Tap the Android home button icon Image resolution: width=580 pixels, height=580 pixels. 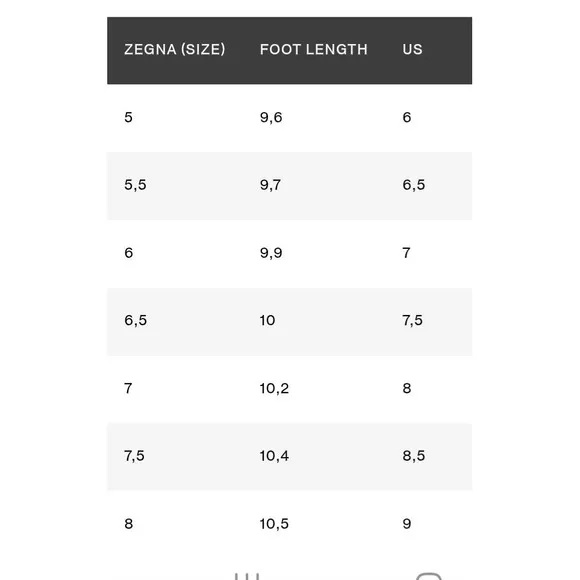(429, 577)
